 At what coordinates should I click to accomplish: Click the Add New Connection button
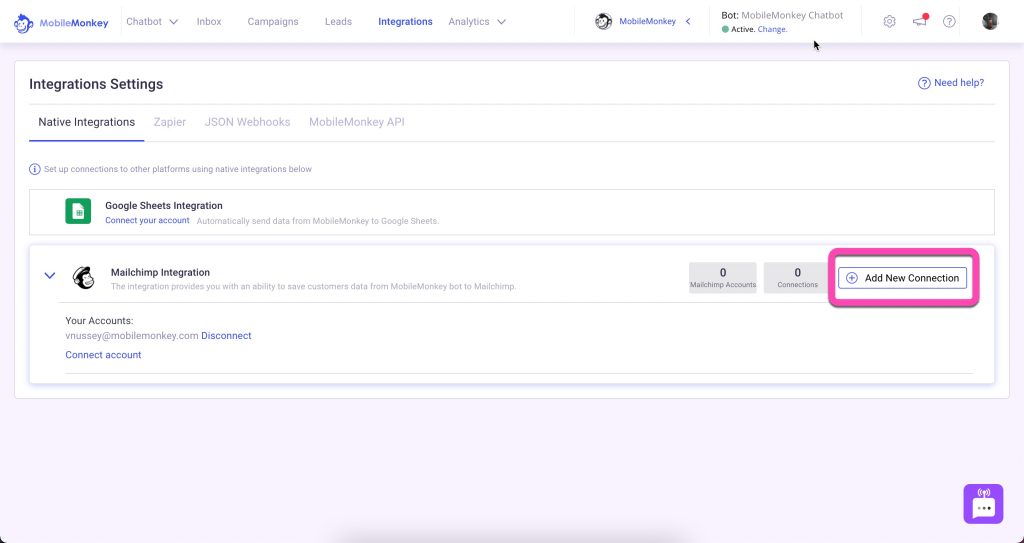coord(903,278)
